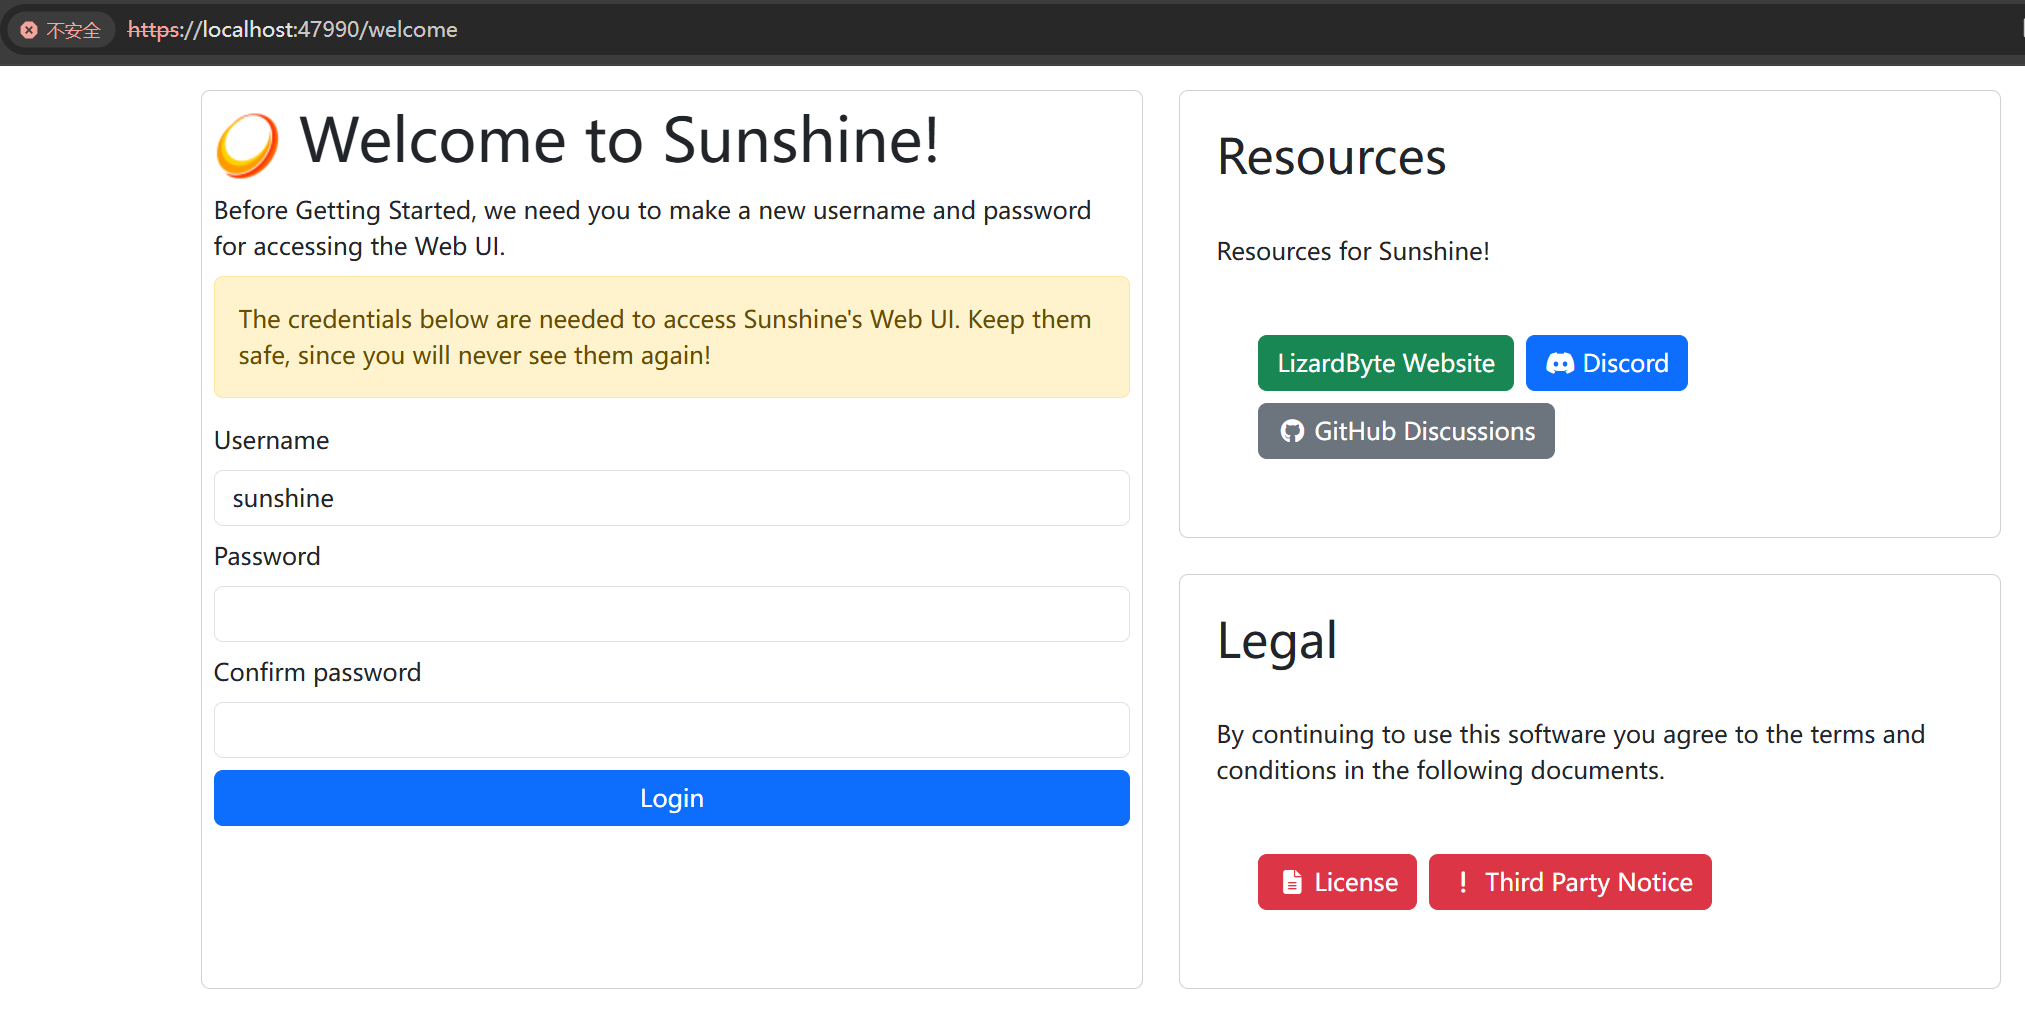Click the yellow credentials warning box
This screenshot has height=1032, width=2025.
tap(671, 337)
